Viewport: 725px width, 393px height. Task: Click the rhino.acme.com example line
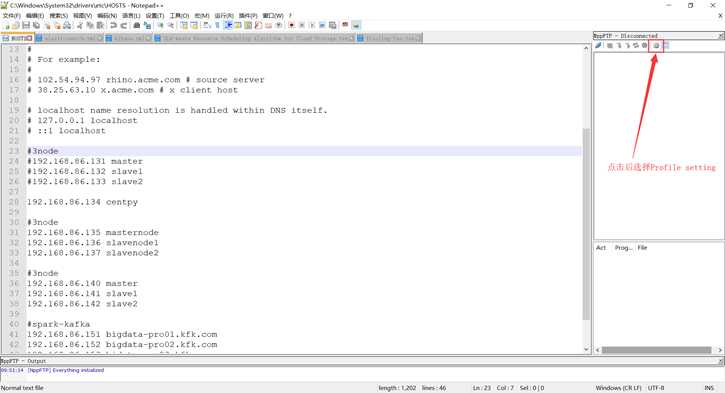pyautogui.click(x=146, y=80)
